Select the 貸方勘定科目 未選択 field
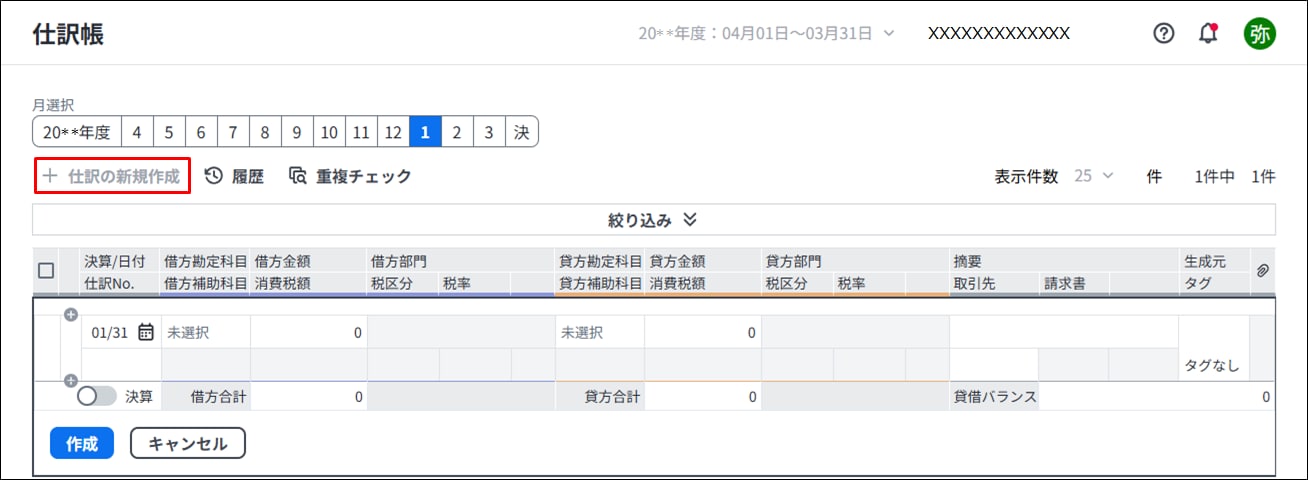1308x480 pixels. (599, 332)
